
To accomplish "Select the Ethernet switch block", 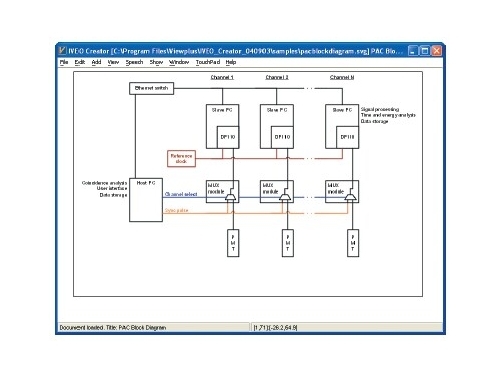I will 151,88.
